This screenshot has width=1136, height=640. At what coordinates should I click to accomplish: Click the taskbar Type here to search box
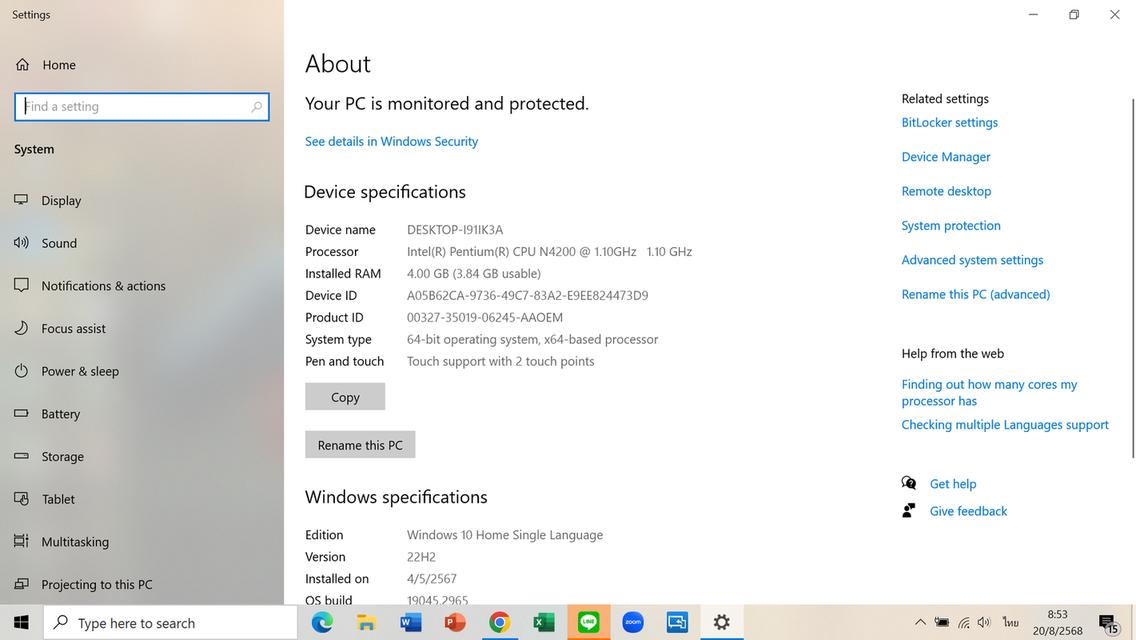click(x=170, y=623)
